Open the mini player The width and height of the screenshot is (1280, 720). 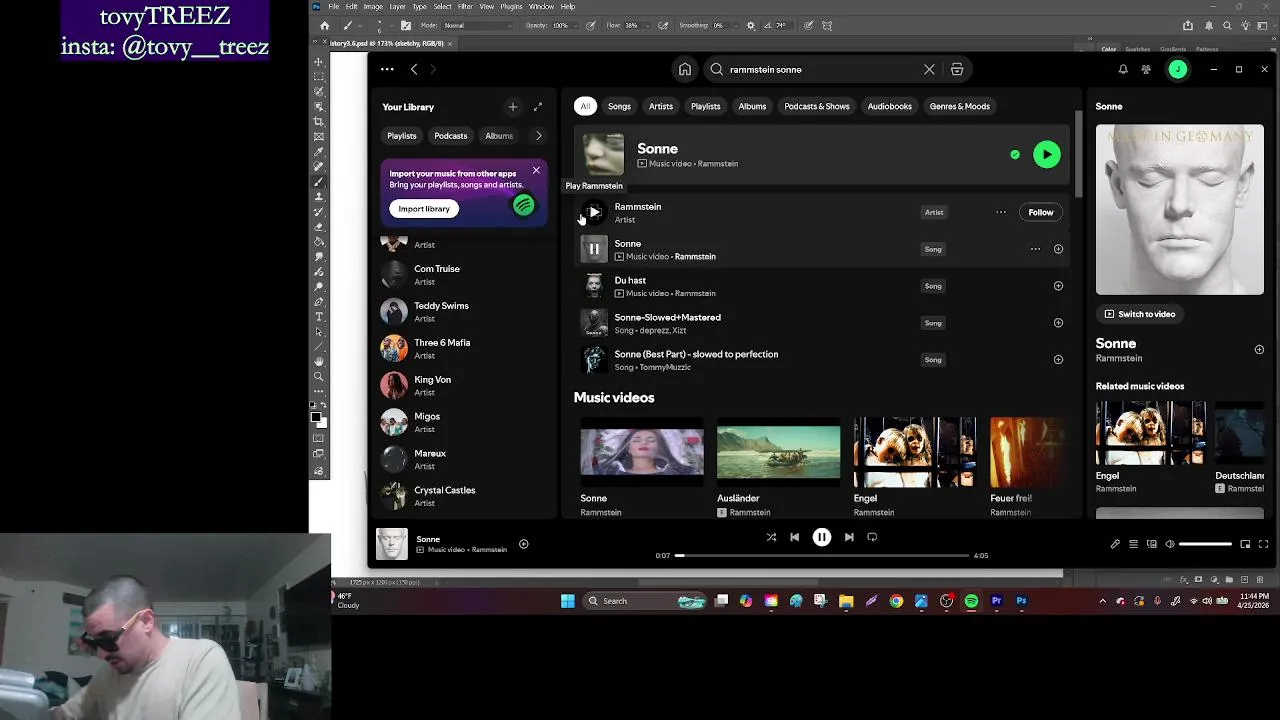point(1245,544)
